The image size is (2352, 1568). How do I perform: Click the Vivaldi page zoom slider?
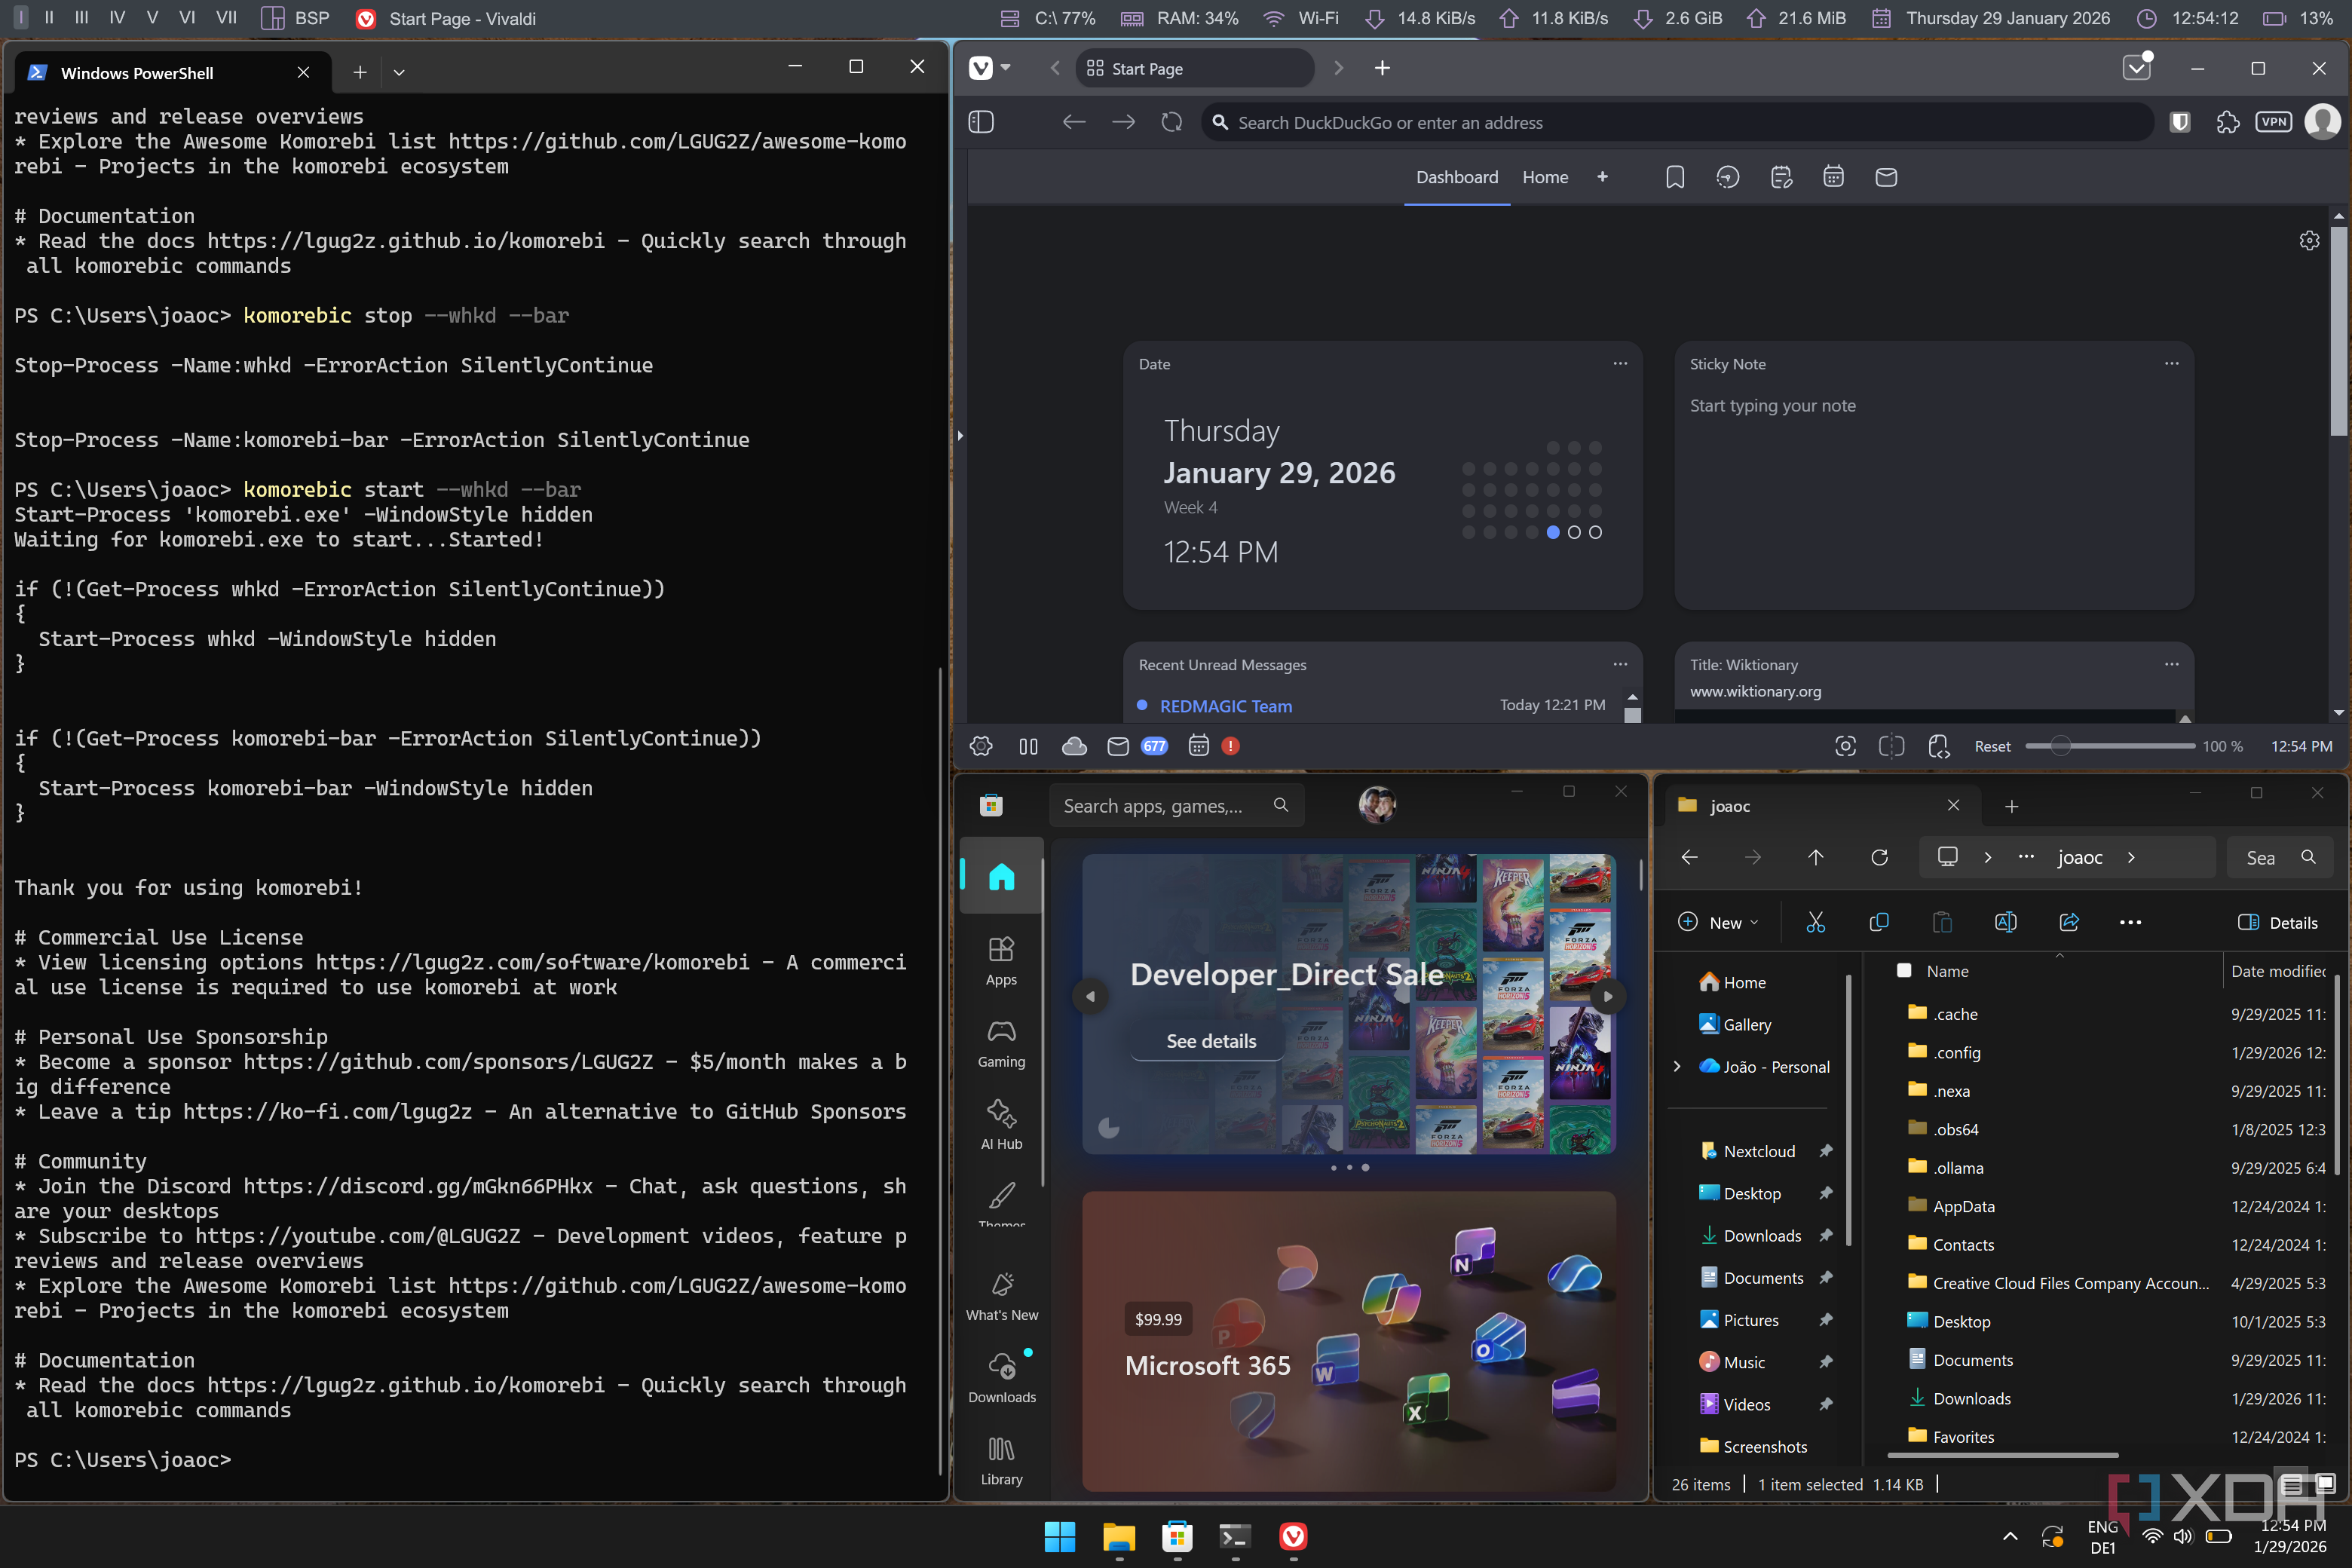pyautogui.click(x=2110, y=746)
